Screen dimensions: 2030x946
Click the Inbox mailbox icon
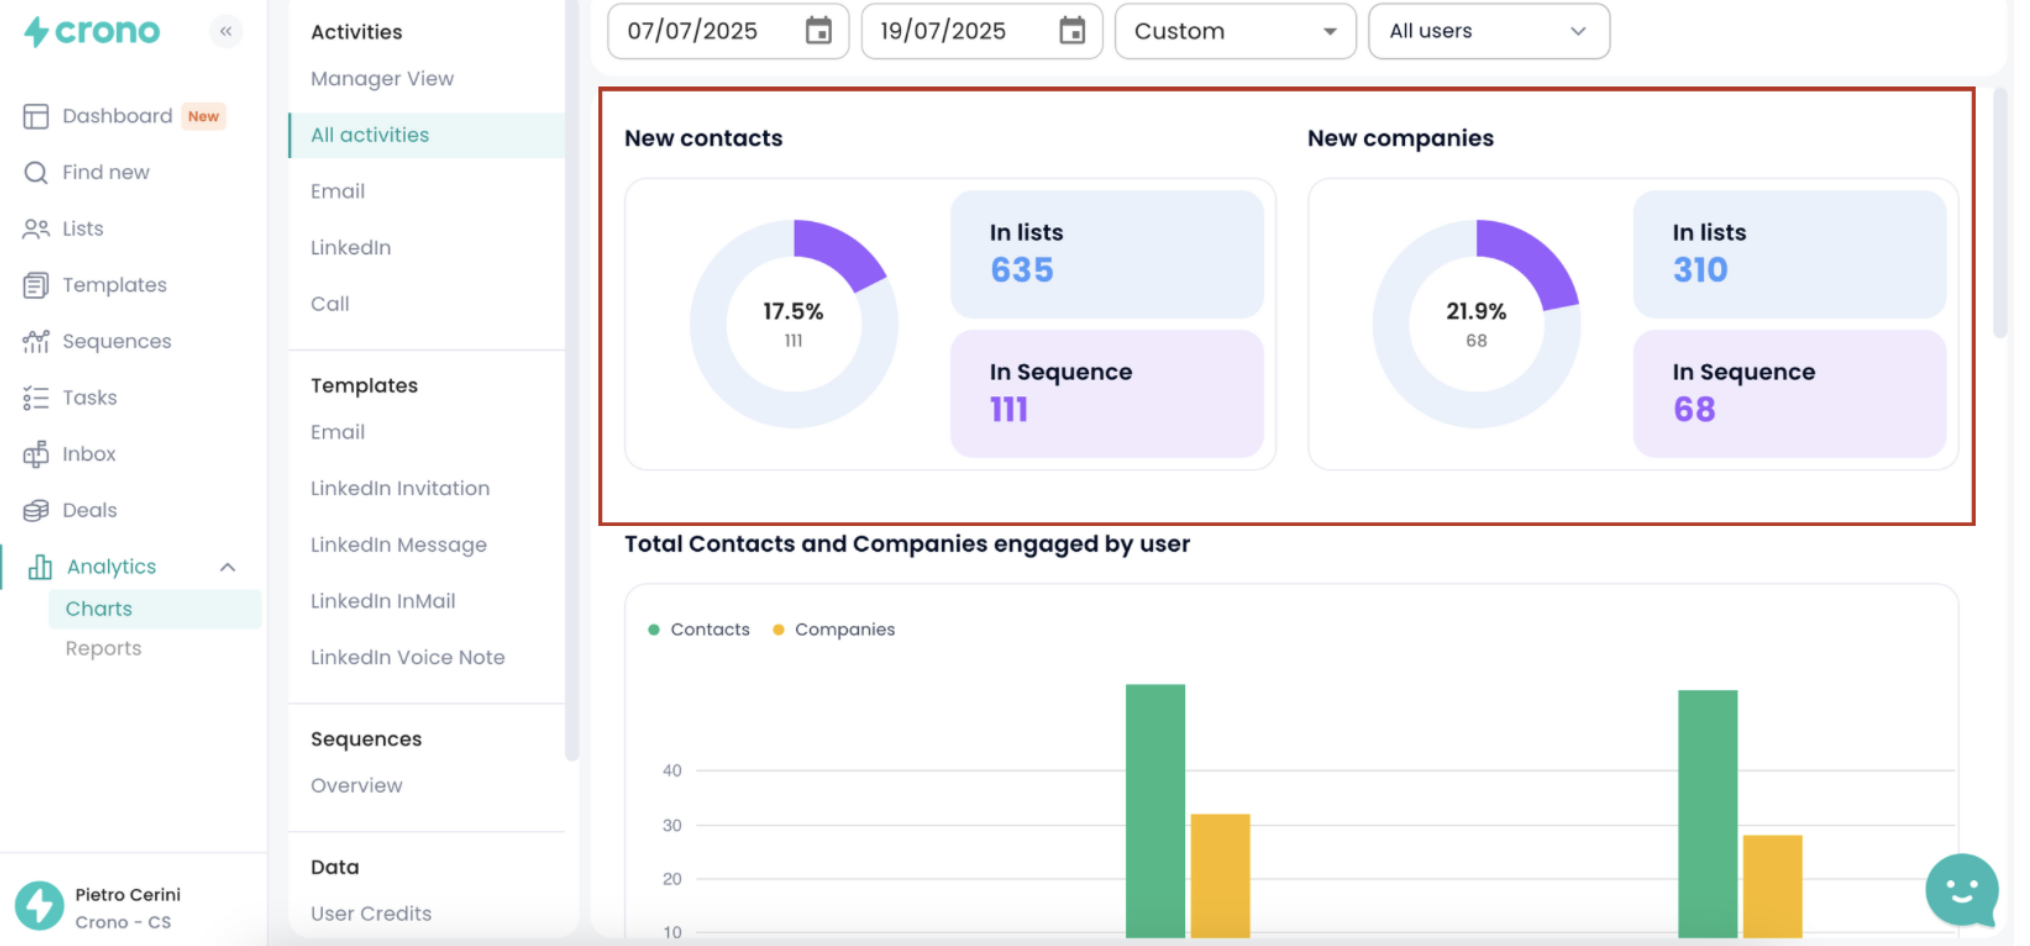tap(36, 455)
